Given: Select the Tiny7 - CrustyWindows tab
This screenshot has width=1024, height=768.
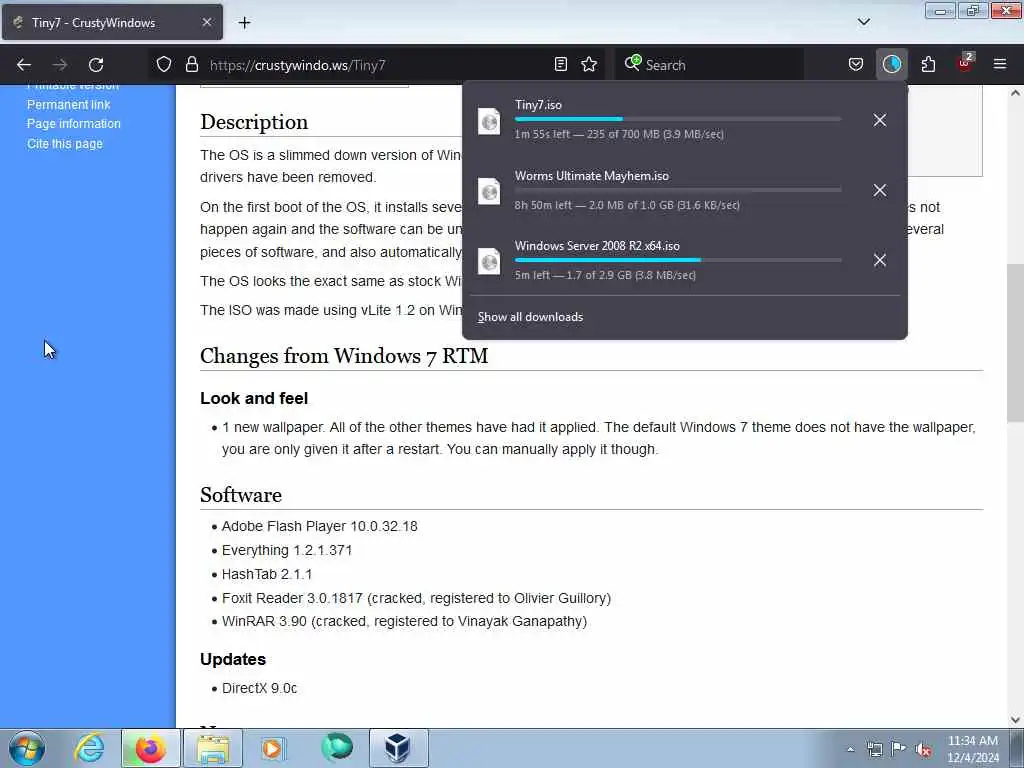Looking at the screenshot, I should point(112,22).
